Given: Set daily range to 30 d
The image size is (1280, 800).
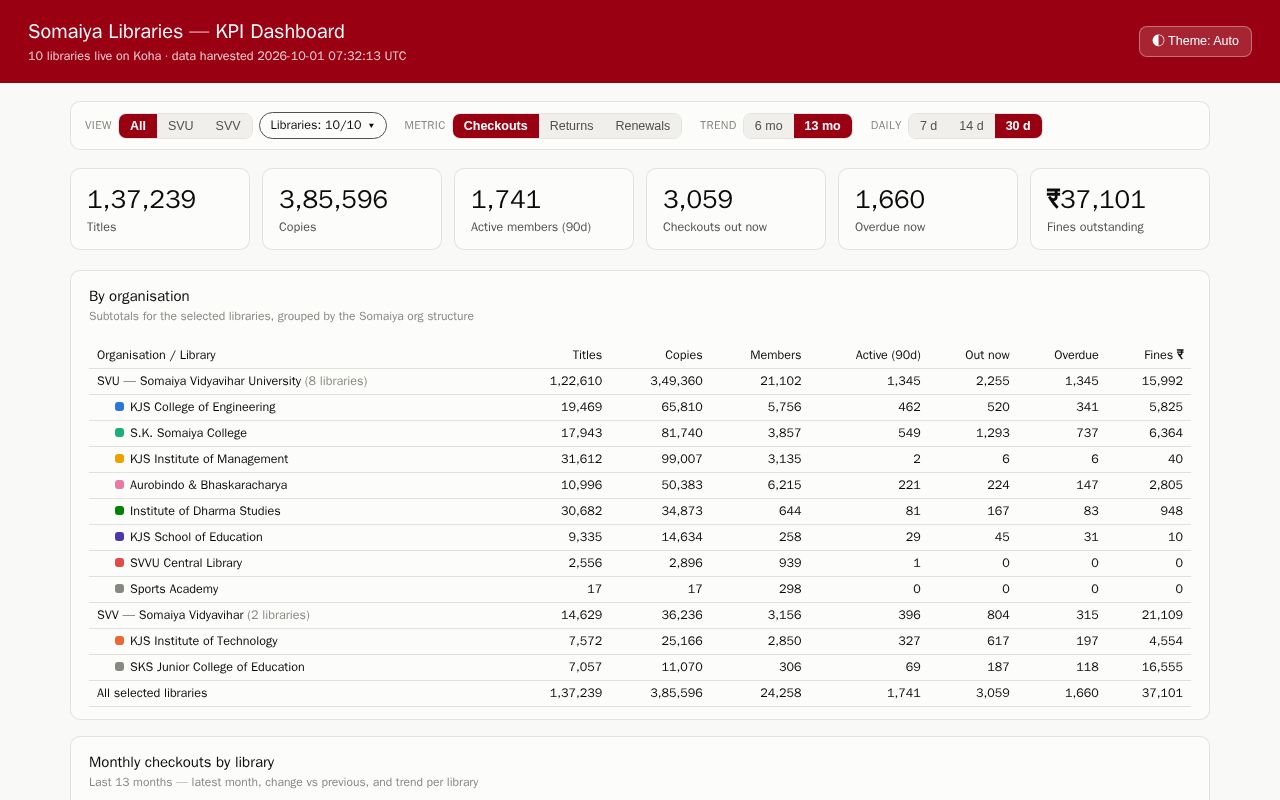Looking at the screenshot, I should point(1018,126).
